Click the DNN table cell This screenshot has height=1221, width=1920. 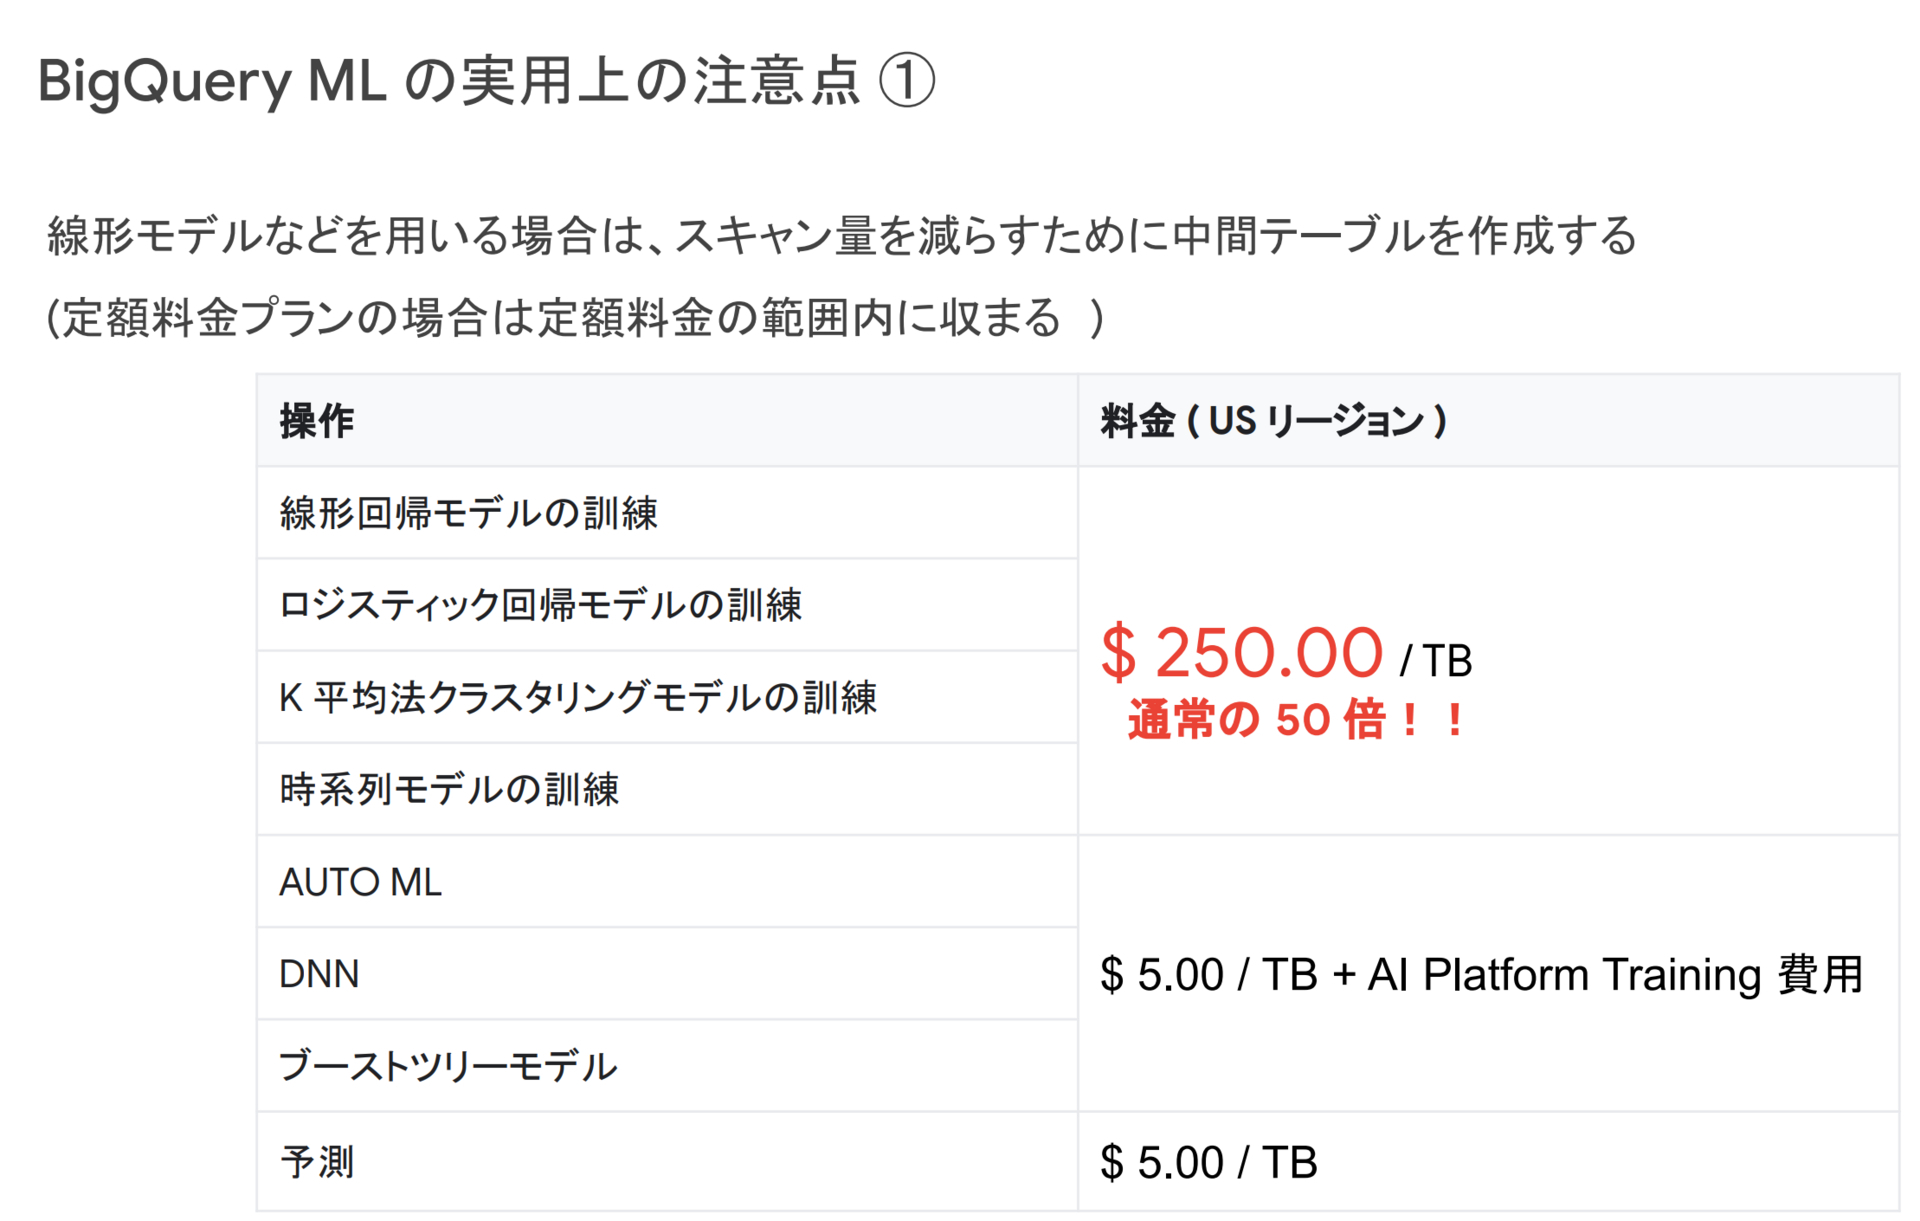pos(667,974)
